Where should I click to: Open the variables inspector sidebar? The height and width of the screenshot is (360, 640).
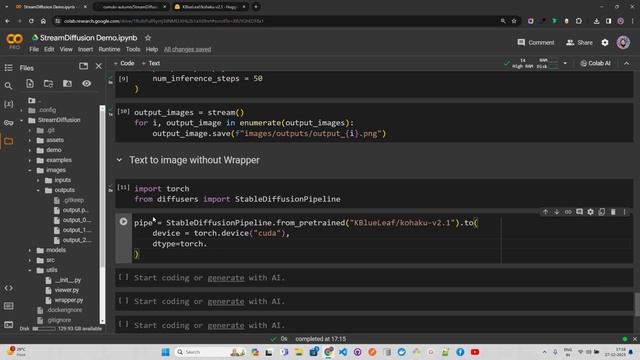coord(8,104)
